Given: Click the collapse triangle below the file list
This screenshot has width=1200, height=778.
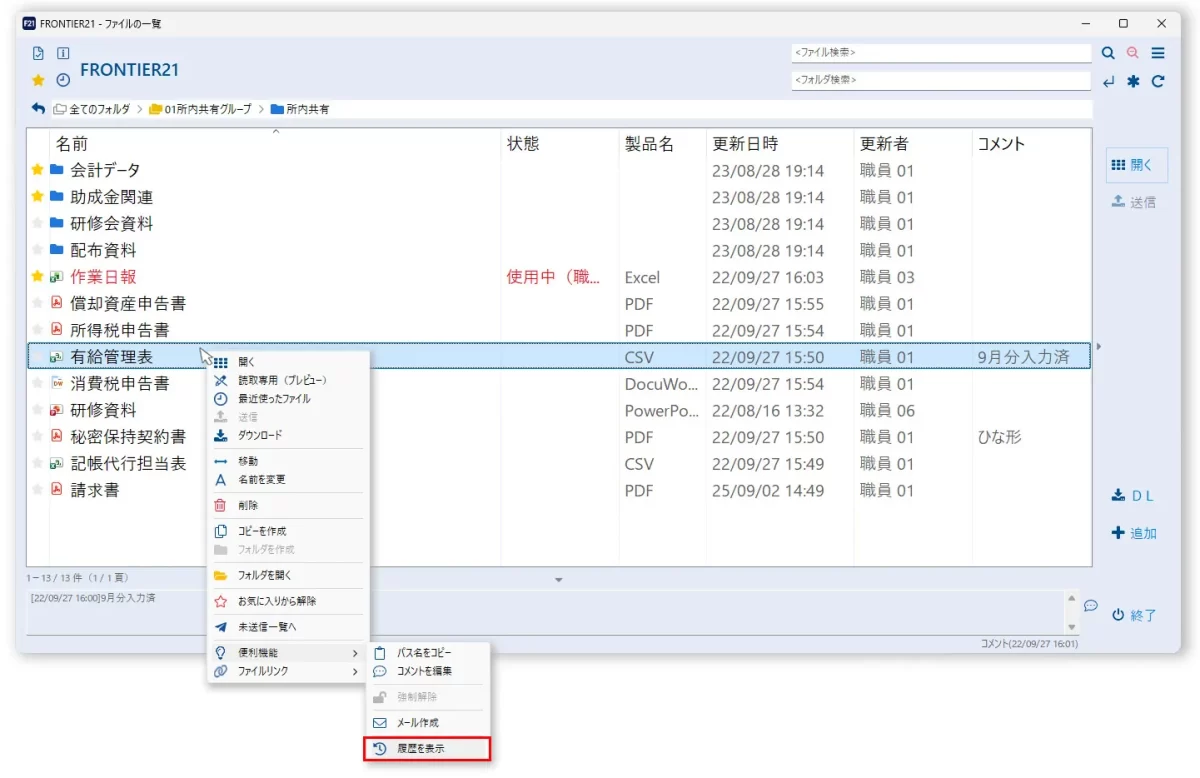Looking at the screenshot, I should click(x=559, y=580).
